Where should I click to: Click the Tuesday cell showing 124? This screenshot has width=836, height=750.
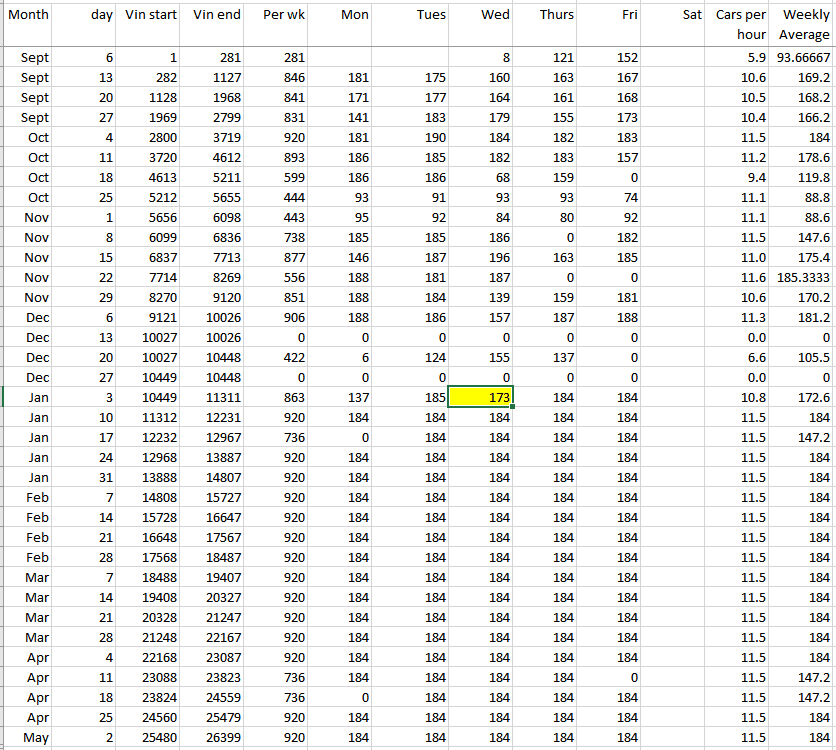tap(416, 358)
